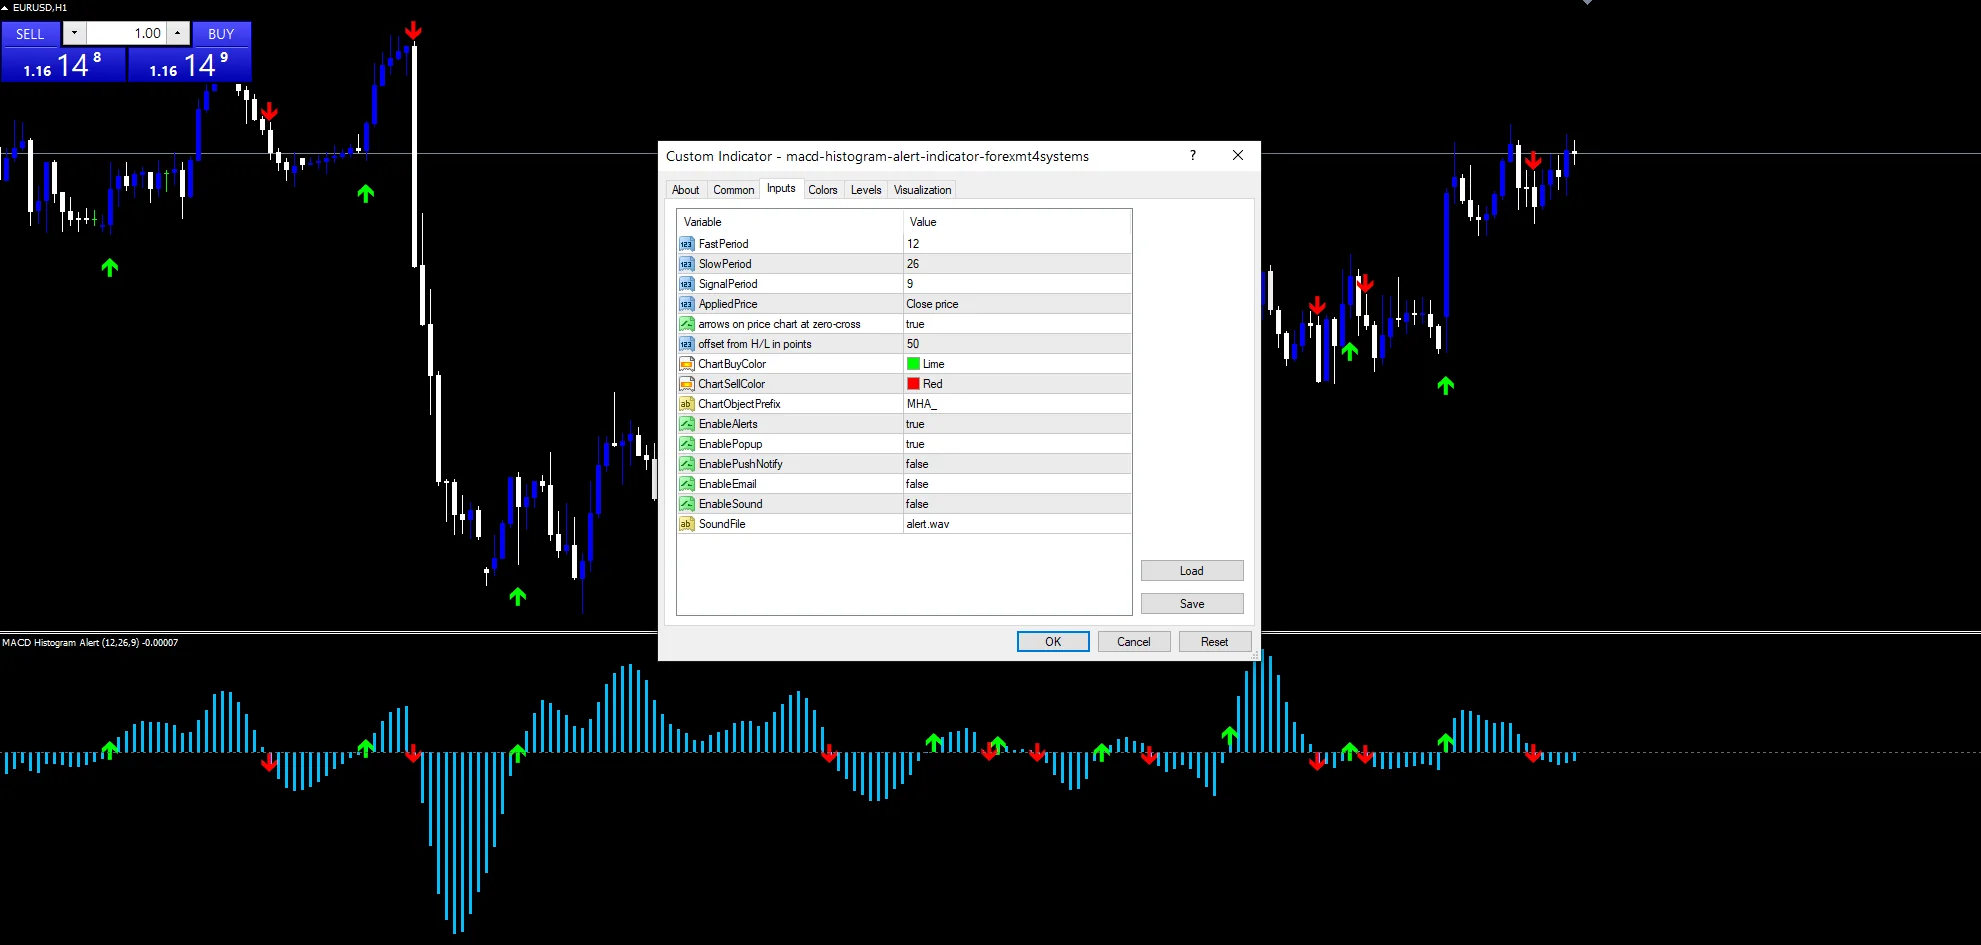Click the MACD Histogram Alert indicator label
The width and height of the screenshot is (1981, 945).
pos(90,643)
